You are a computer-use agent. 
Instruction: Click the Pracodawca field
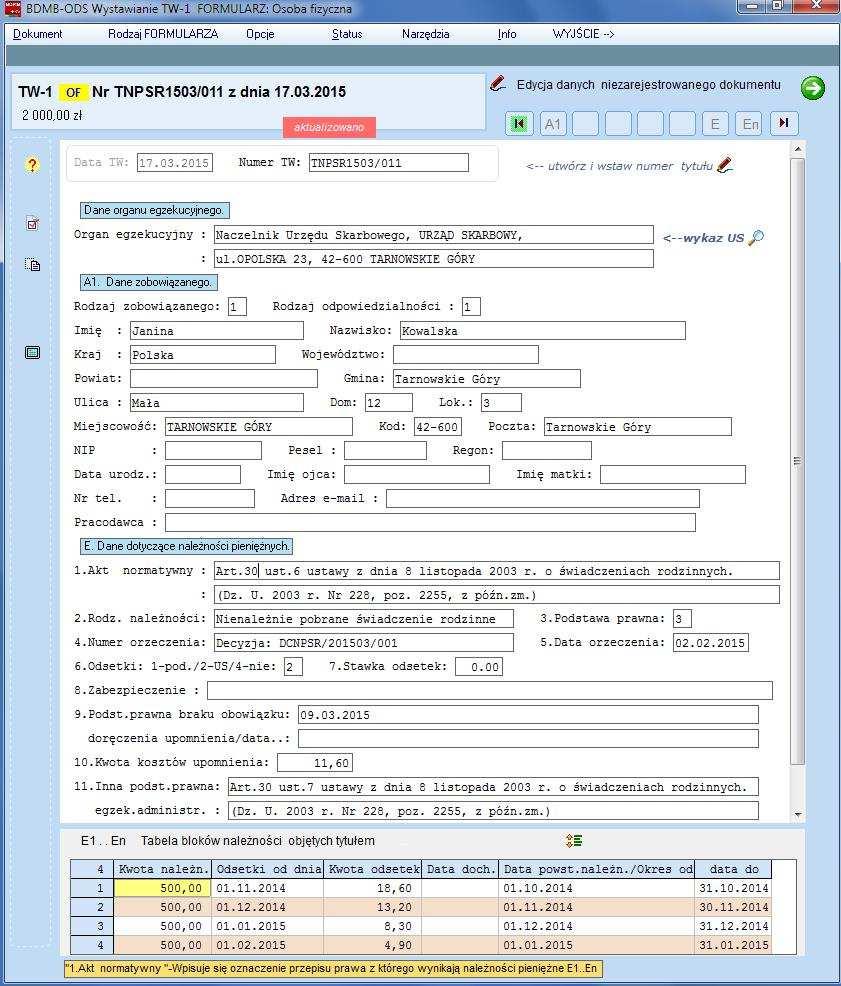(430, 523)
